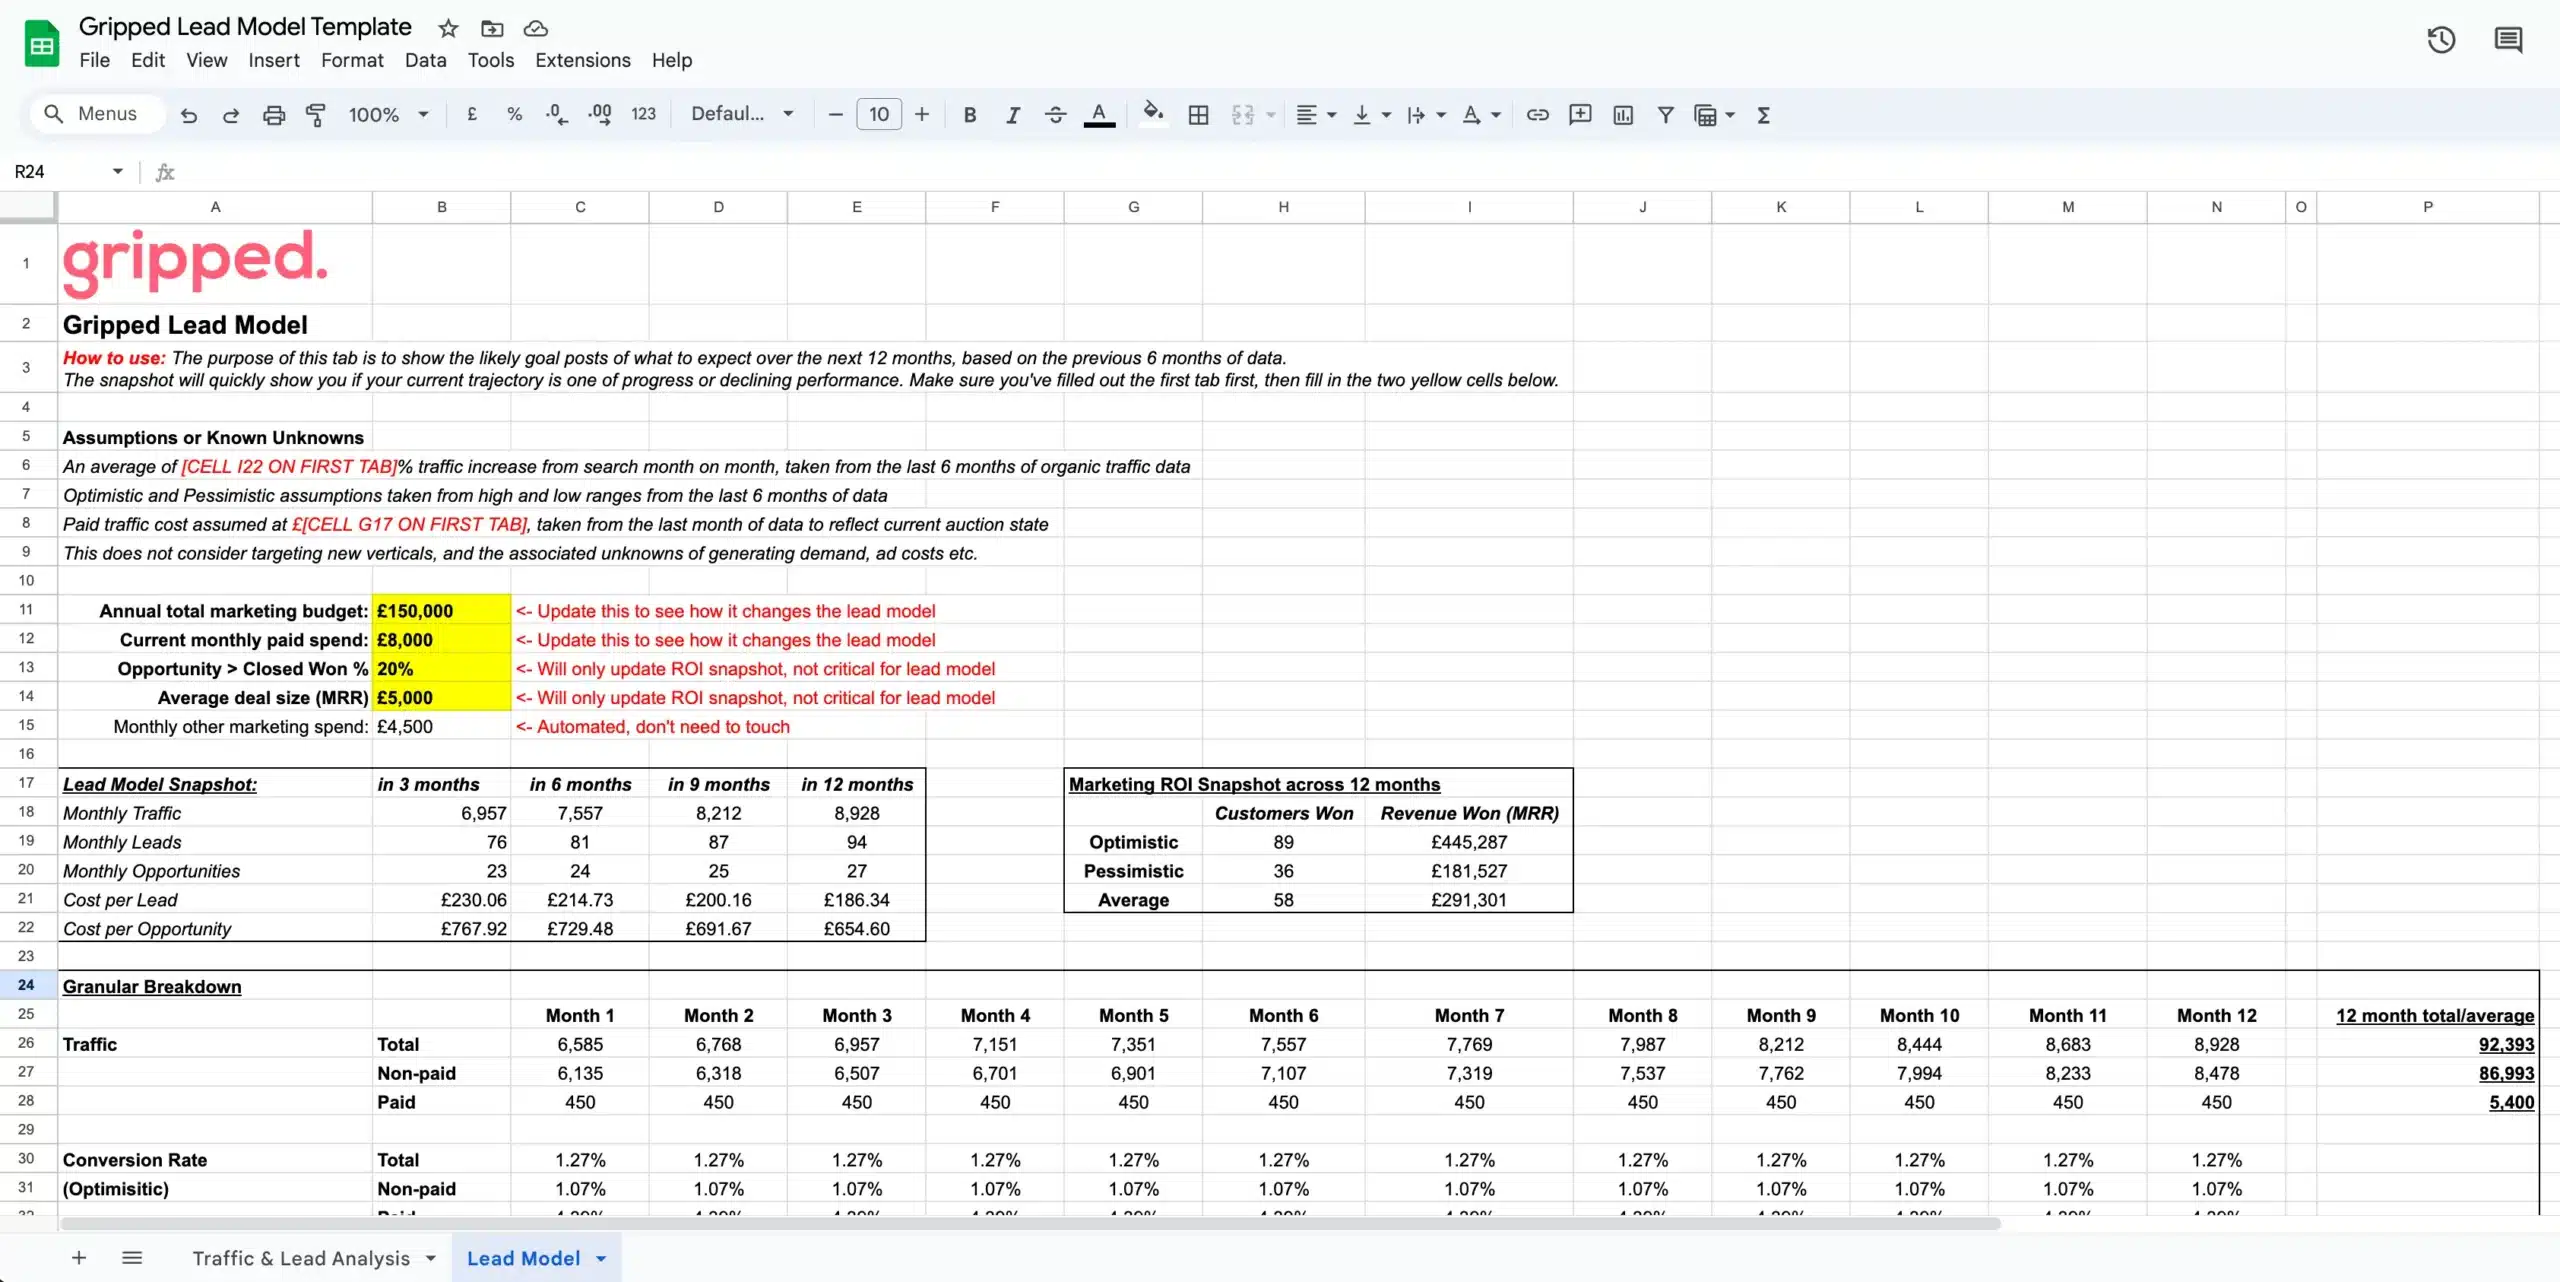The width and height of the screenshot is (2560, 1282).
Task: Open the File menu
Action: (94, 60)
